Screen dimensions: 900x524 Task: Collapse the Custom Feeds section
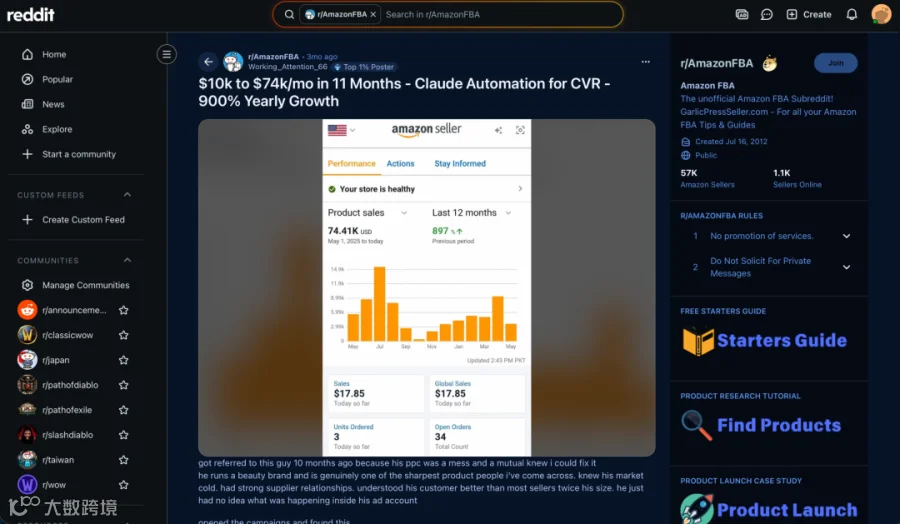coord(127,195)
